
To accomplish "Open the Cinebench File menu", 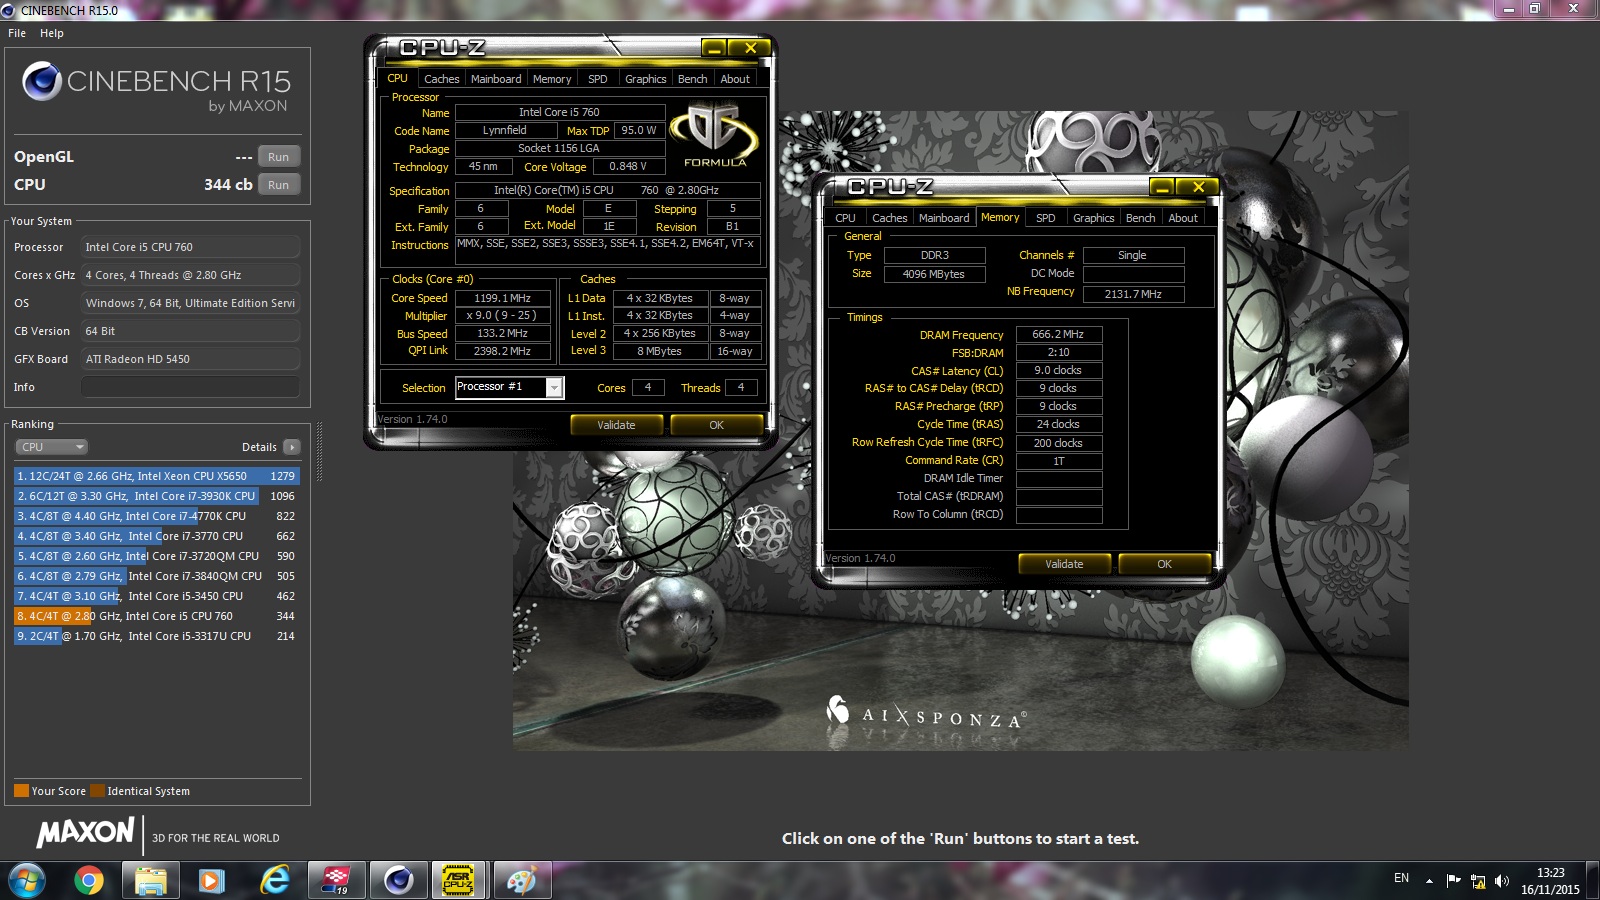I will click(17, 33).
